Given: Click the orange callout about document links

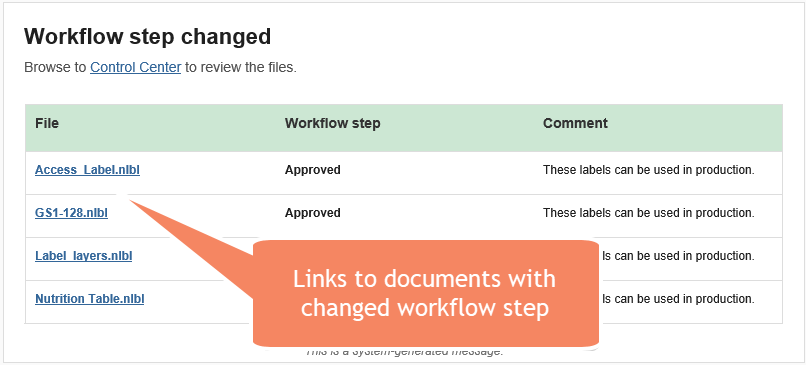Looking at the screenshot, I should (x=425, y=293).
